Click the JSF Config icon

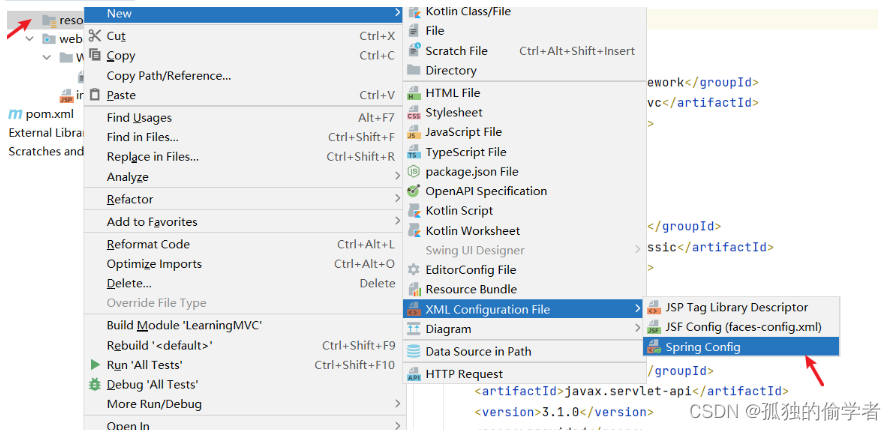click(x=654, y=328)
